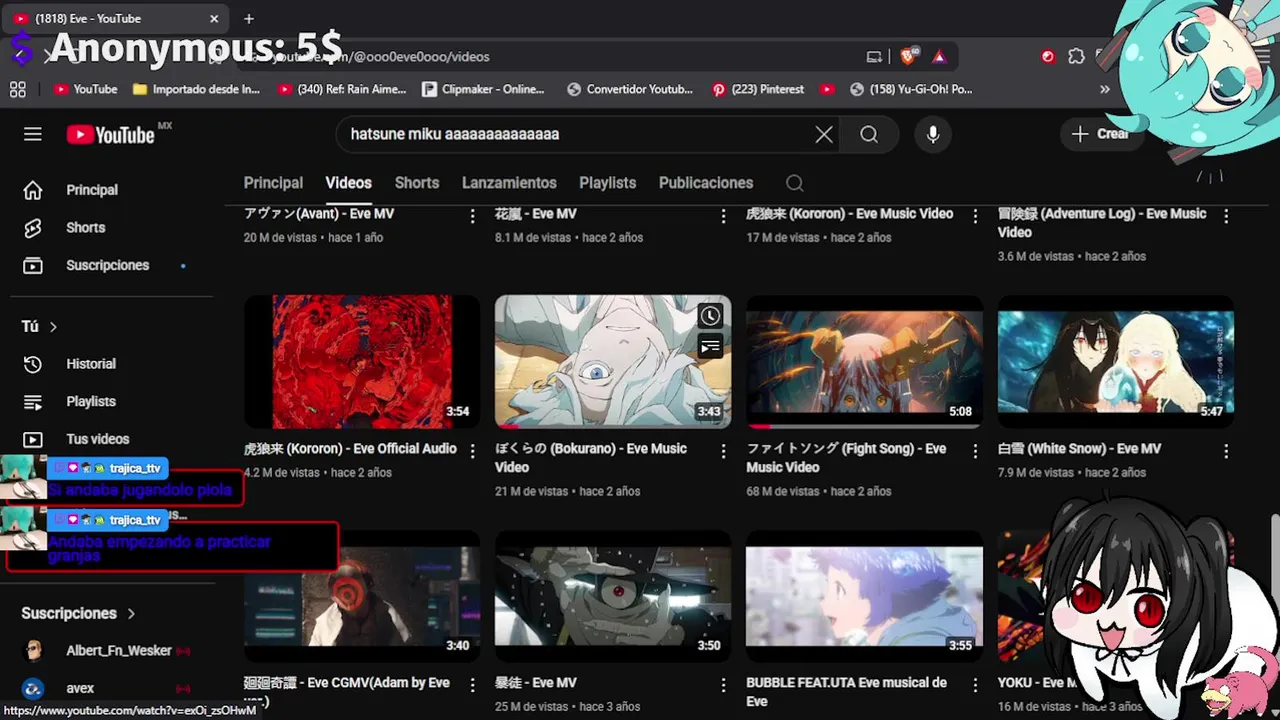Play the Fight Song video thumbnail
1280x720 pixels.
click(864, 361)
